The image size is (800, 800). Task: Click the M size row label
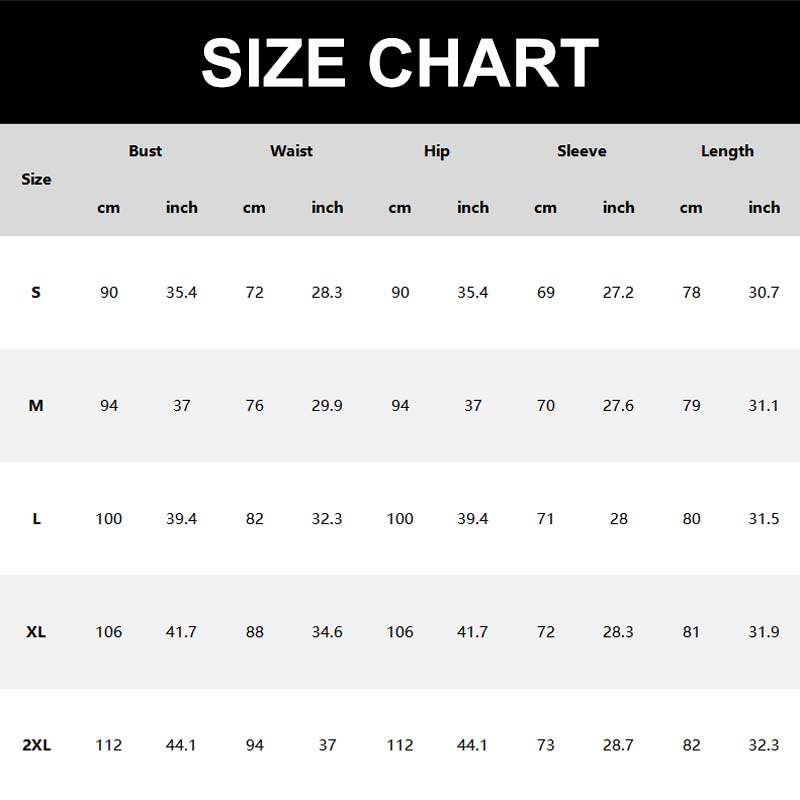point(36,406)
